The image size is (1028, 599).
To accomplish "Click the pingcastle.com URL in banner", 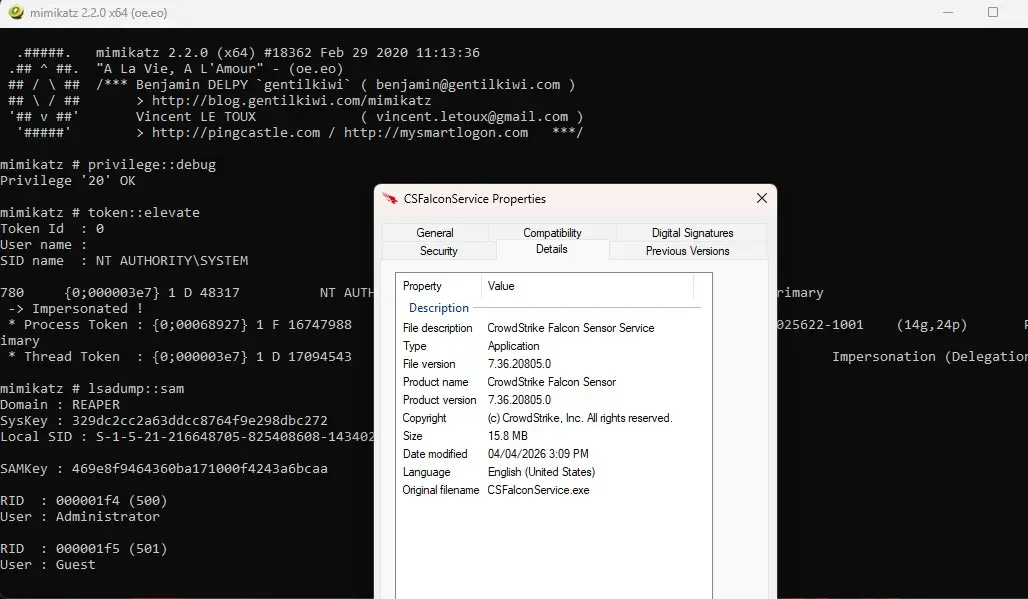I will tap(236, 132).
